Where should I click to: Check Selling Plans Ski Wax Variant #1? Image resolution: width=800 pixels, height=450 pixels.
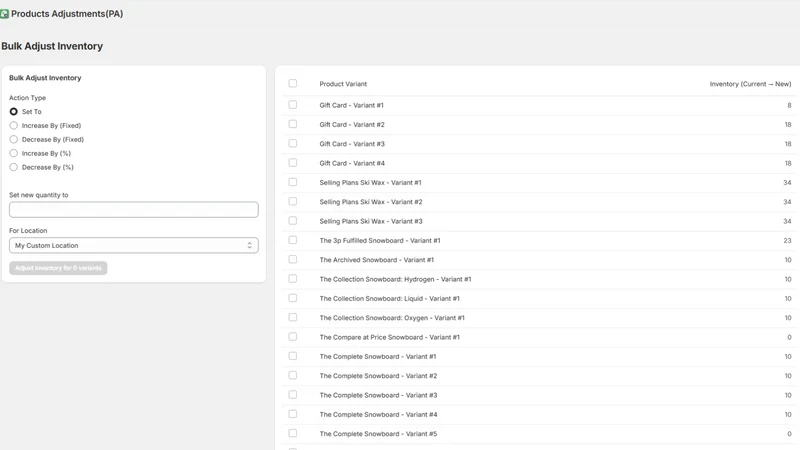pos(292,182)
